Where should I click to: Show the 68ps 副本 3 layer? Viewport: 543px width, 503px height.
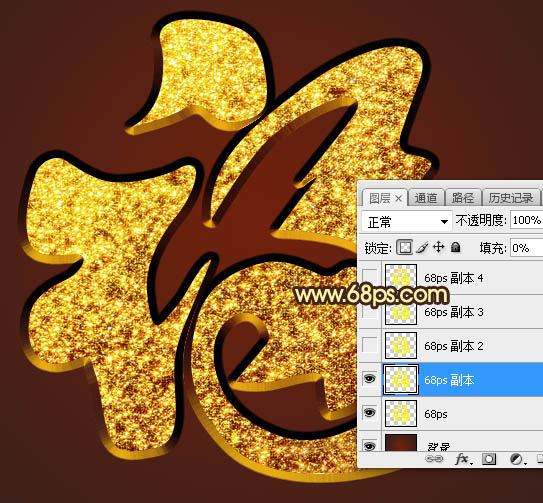370,312
